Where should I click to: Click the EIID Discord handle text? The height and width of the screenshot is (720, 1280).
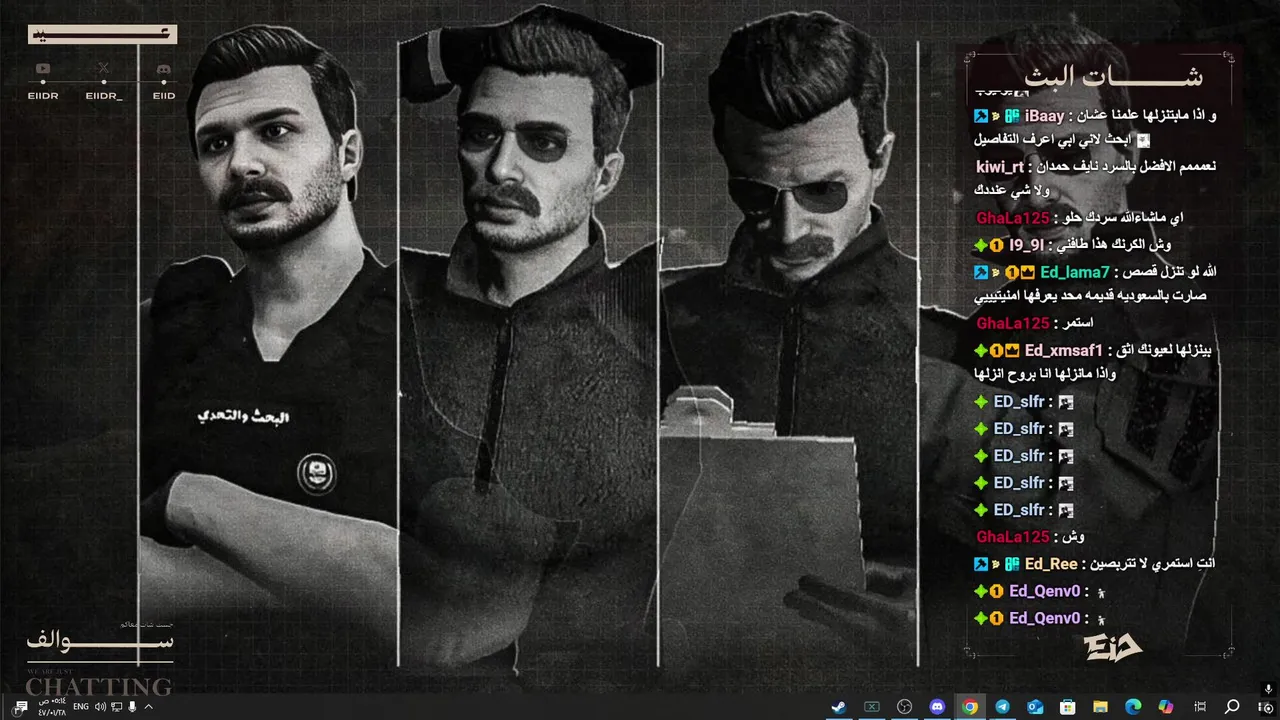coord(164,96)
